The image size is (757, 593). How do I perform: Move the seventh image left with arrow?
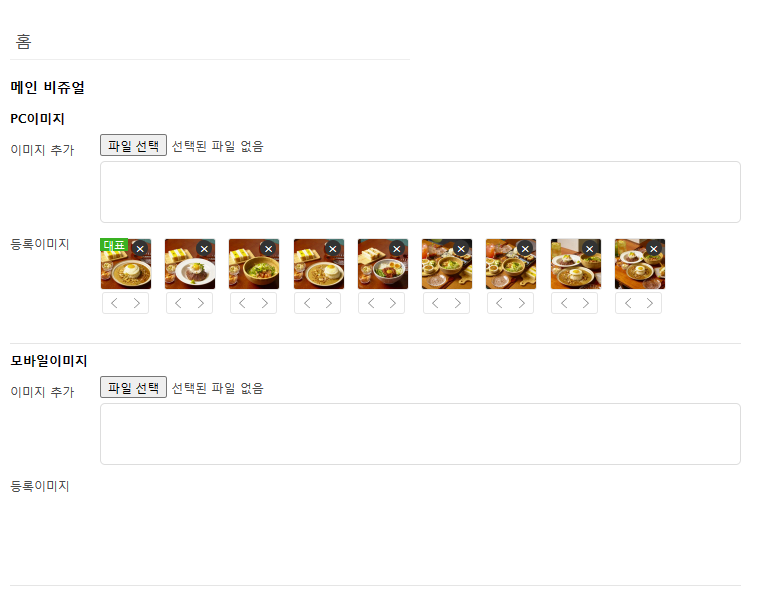click(499, 303)
